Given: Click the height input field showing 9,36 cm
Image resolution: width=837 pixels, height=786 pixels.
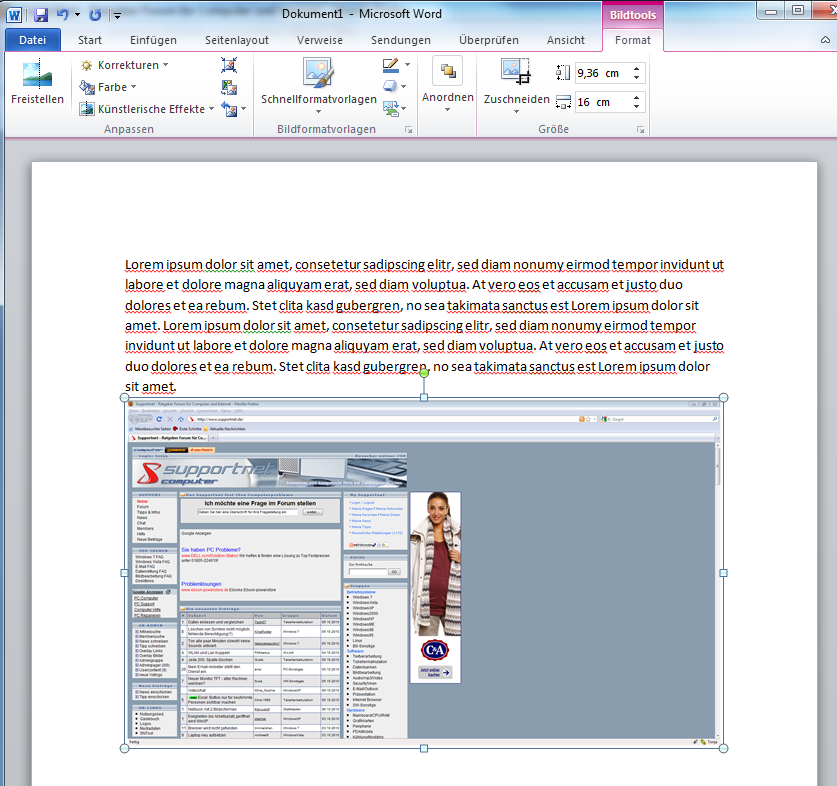Looking at the screenshot, I should point(602,73).
